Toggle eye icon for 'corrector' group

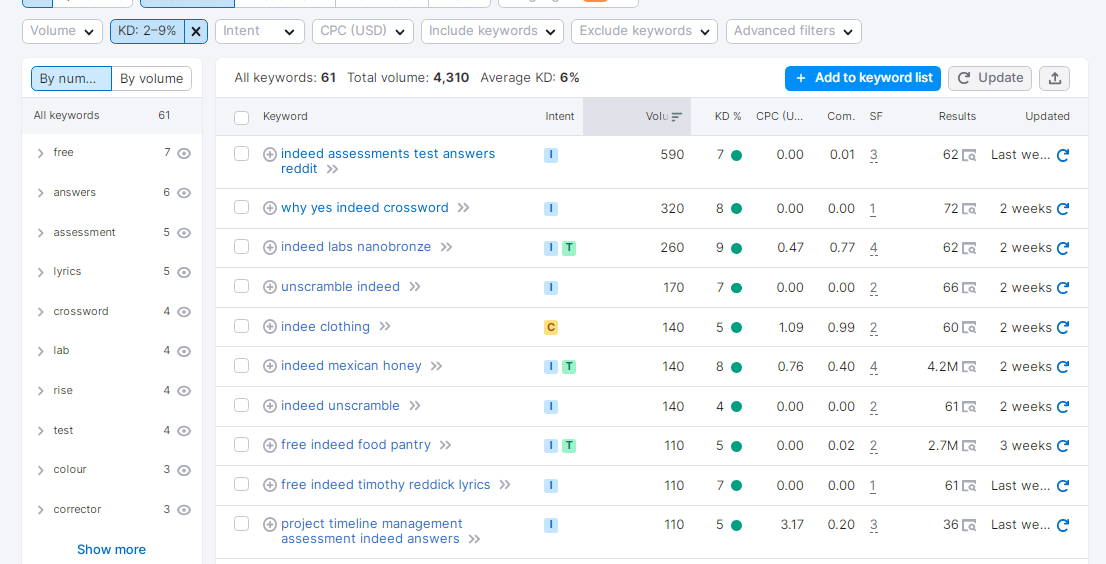pos(184,510)
